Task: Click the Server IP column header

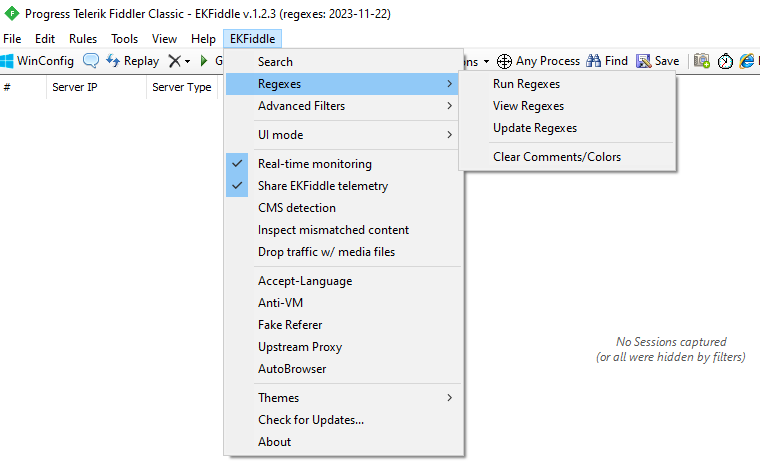Action: [96, 87]
